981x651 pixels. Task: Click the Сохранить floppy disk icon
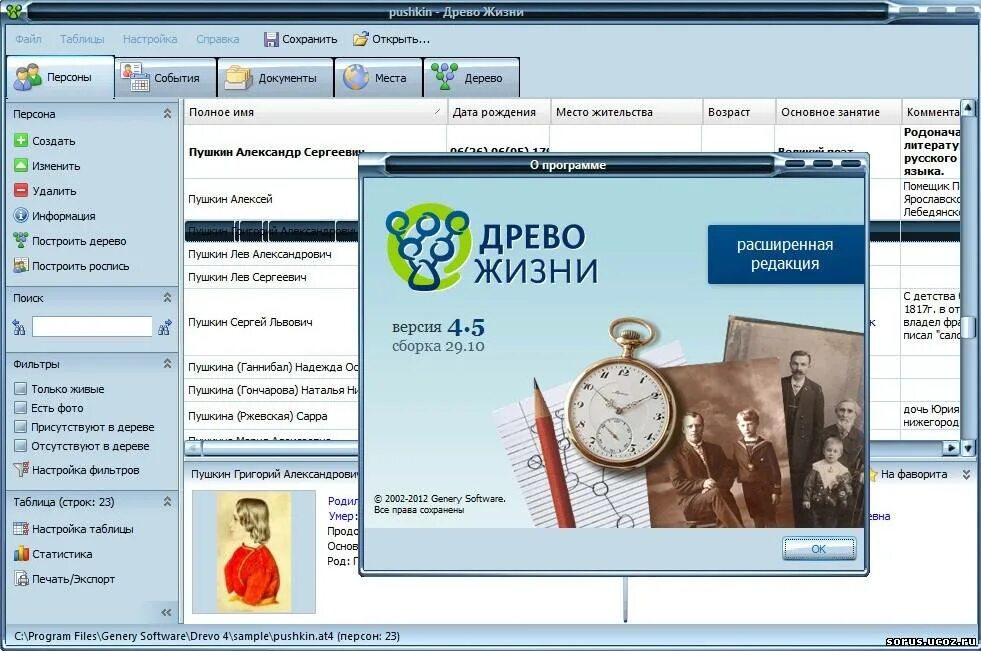point(271,39)
